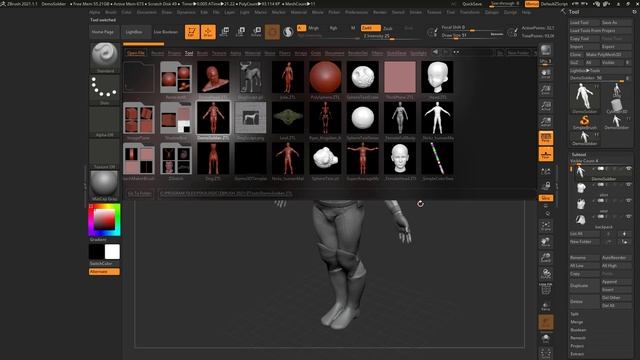Screen dimensions: 640x360
Task: Open the Standard brush thumbnail selector
Action: pos(105,58)
